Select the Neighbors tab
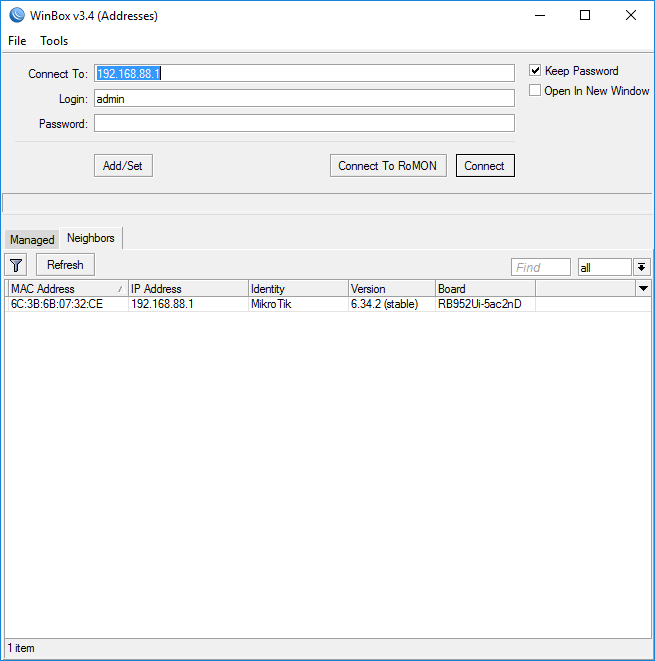Viewport: 655px width, 661px height. (x=91, y=238)
